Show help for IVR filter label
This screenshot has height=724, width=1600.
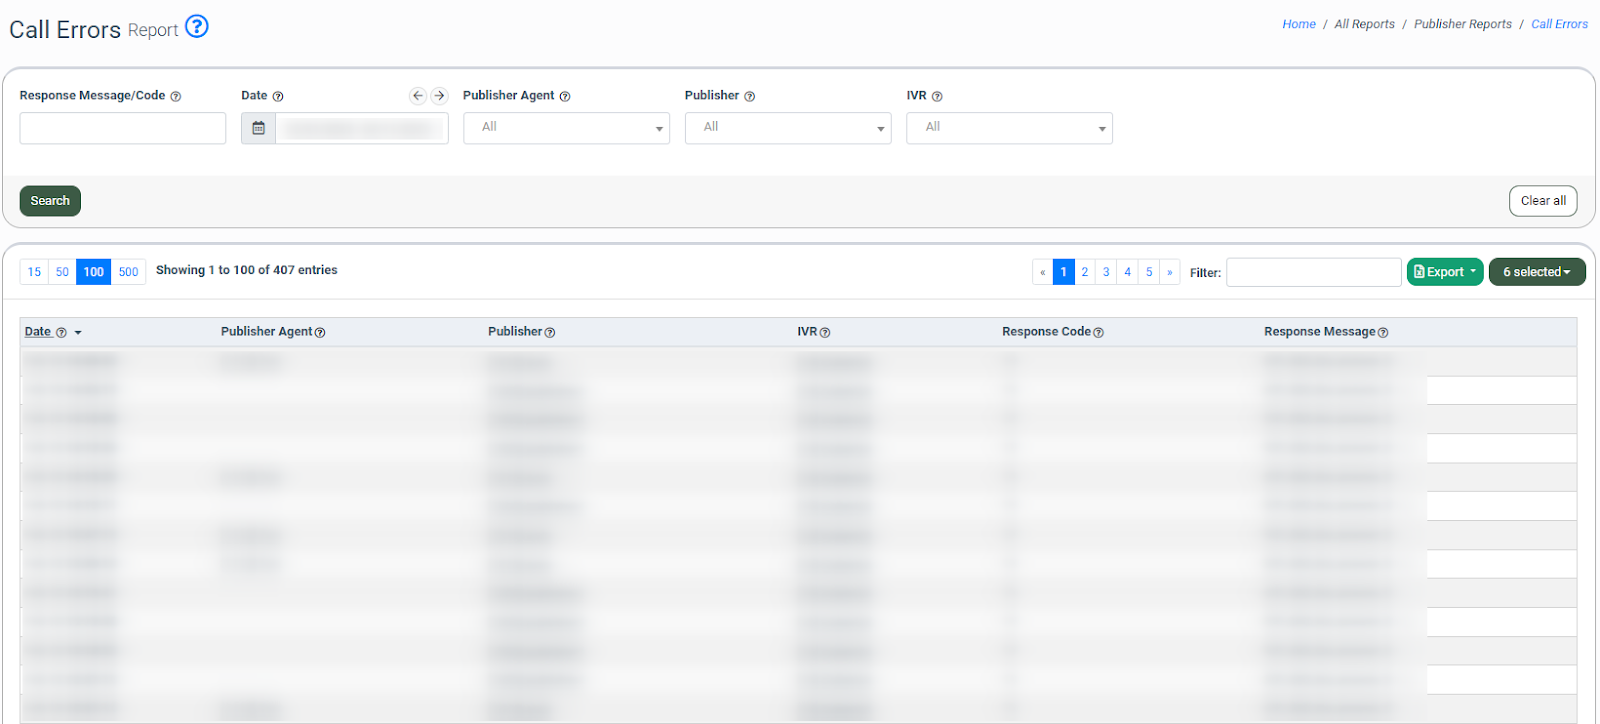937,97
